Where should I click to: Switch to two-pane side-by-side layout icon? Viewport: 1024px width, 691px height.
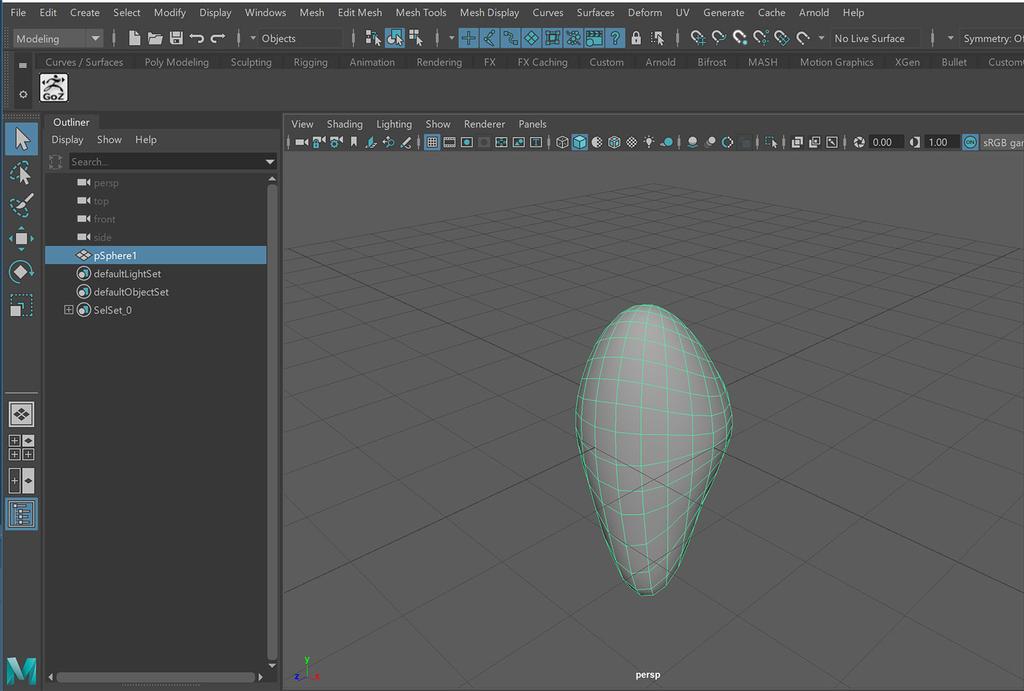tap(22, 481)
